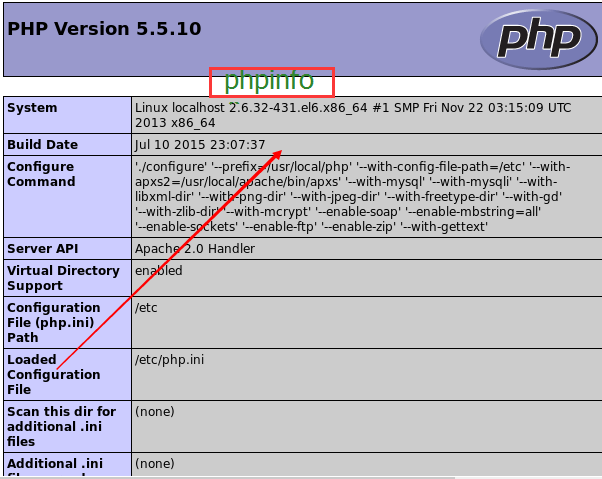The height and width of the screenshot is (479, 602).
Task: Select the Apache 2.0 Handler value
Action: pos(195,249)
